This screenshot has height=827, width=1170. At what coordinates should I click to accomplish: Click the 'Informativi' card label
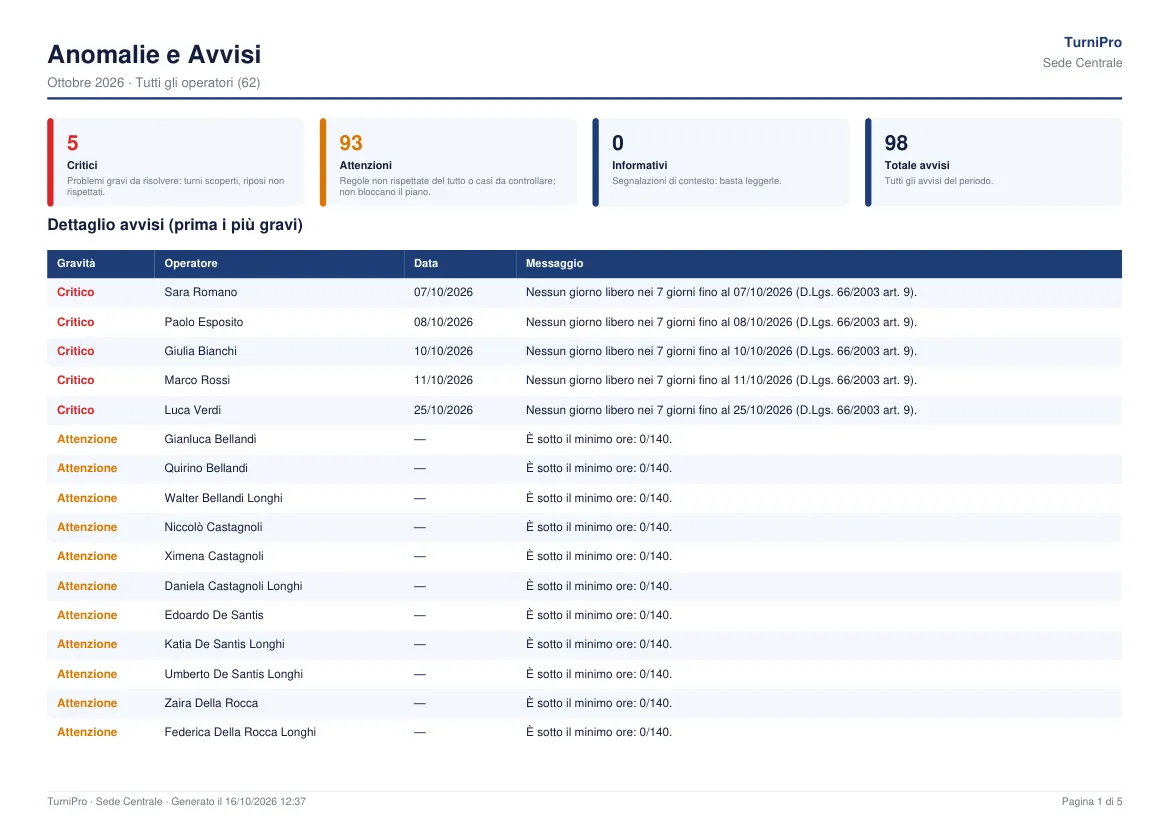639,166
